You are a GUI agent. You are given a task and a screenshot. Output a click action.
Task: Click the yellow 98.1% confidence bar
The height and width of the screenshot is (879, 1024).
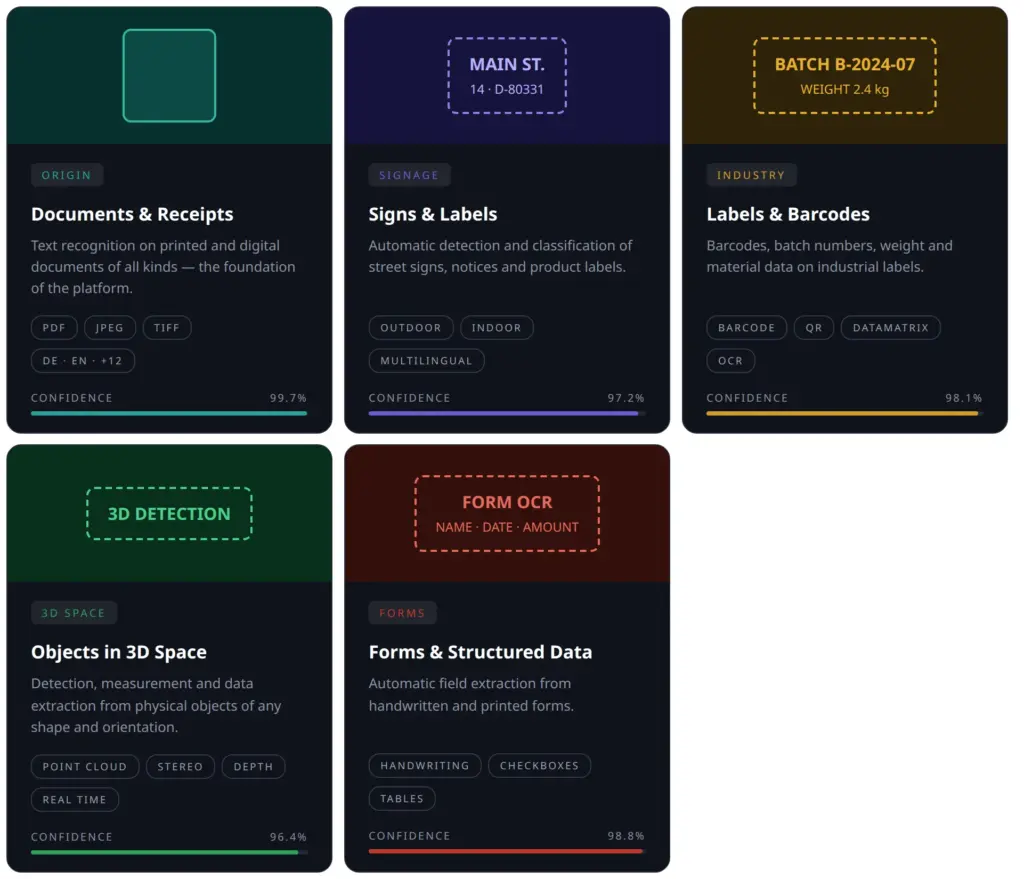(844, 413)
